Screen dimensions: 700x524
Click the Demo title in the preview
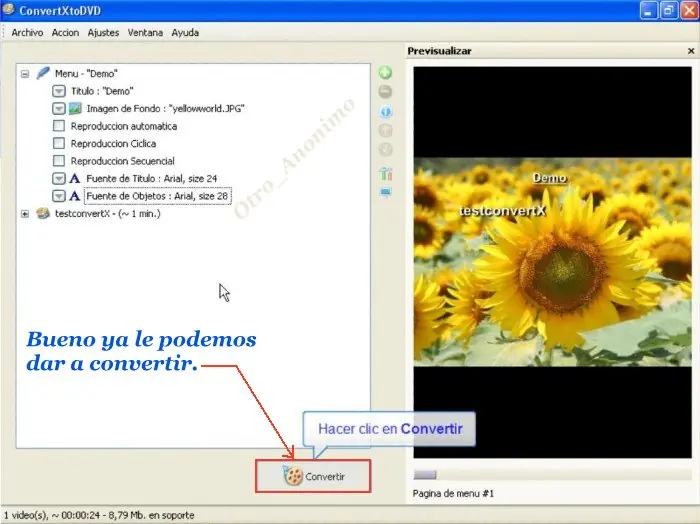[x=550, y=178]
